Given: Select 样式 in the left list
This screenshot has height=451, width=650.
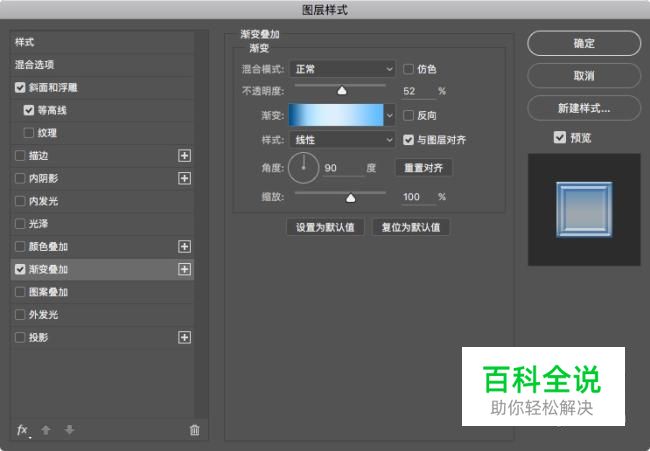Looking at the screenshot, I should (x=102, y=42).
